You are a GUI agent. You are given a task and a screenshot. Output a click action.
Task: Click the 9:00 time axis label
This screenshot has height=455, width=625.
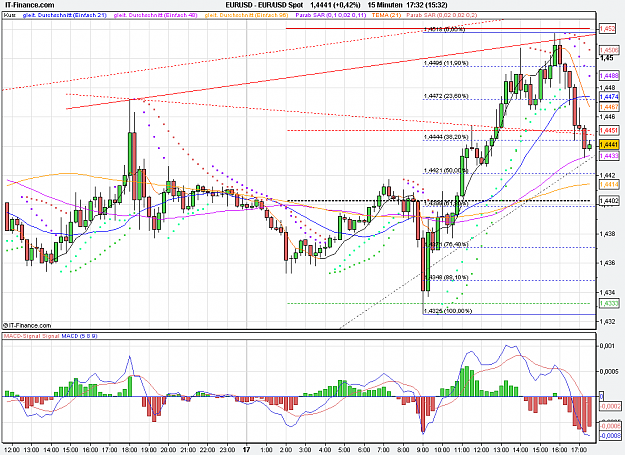click(x=423, y=450)
